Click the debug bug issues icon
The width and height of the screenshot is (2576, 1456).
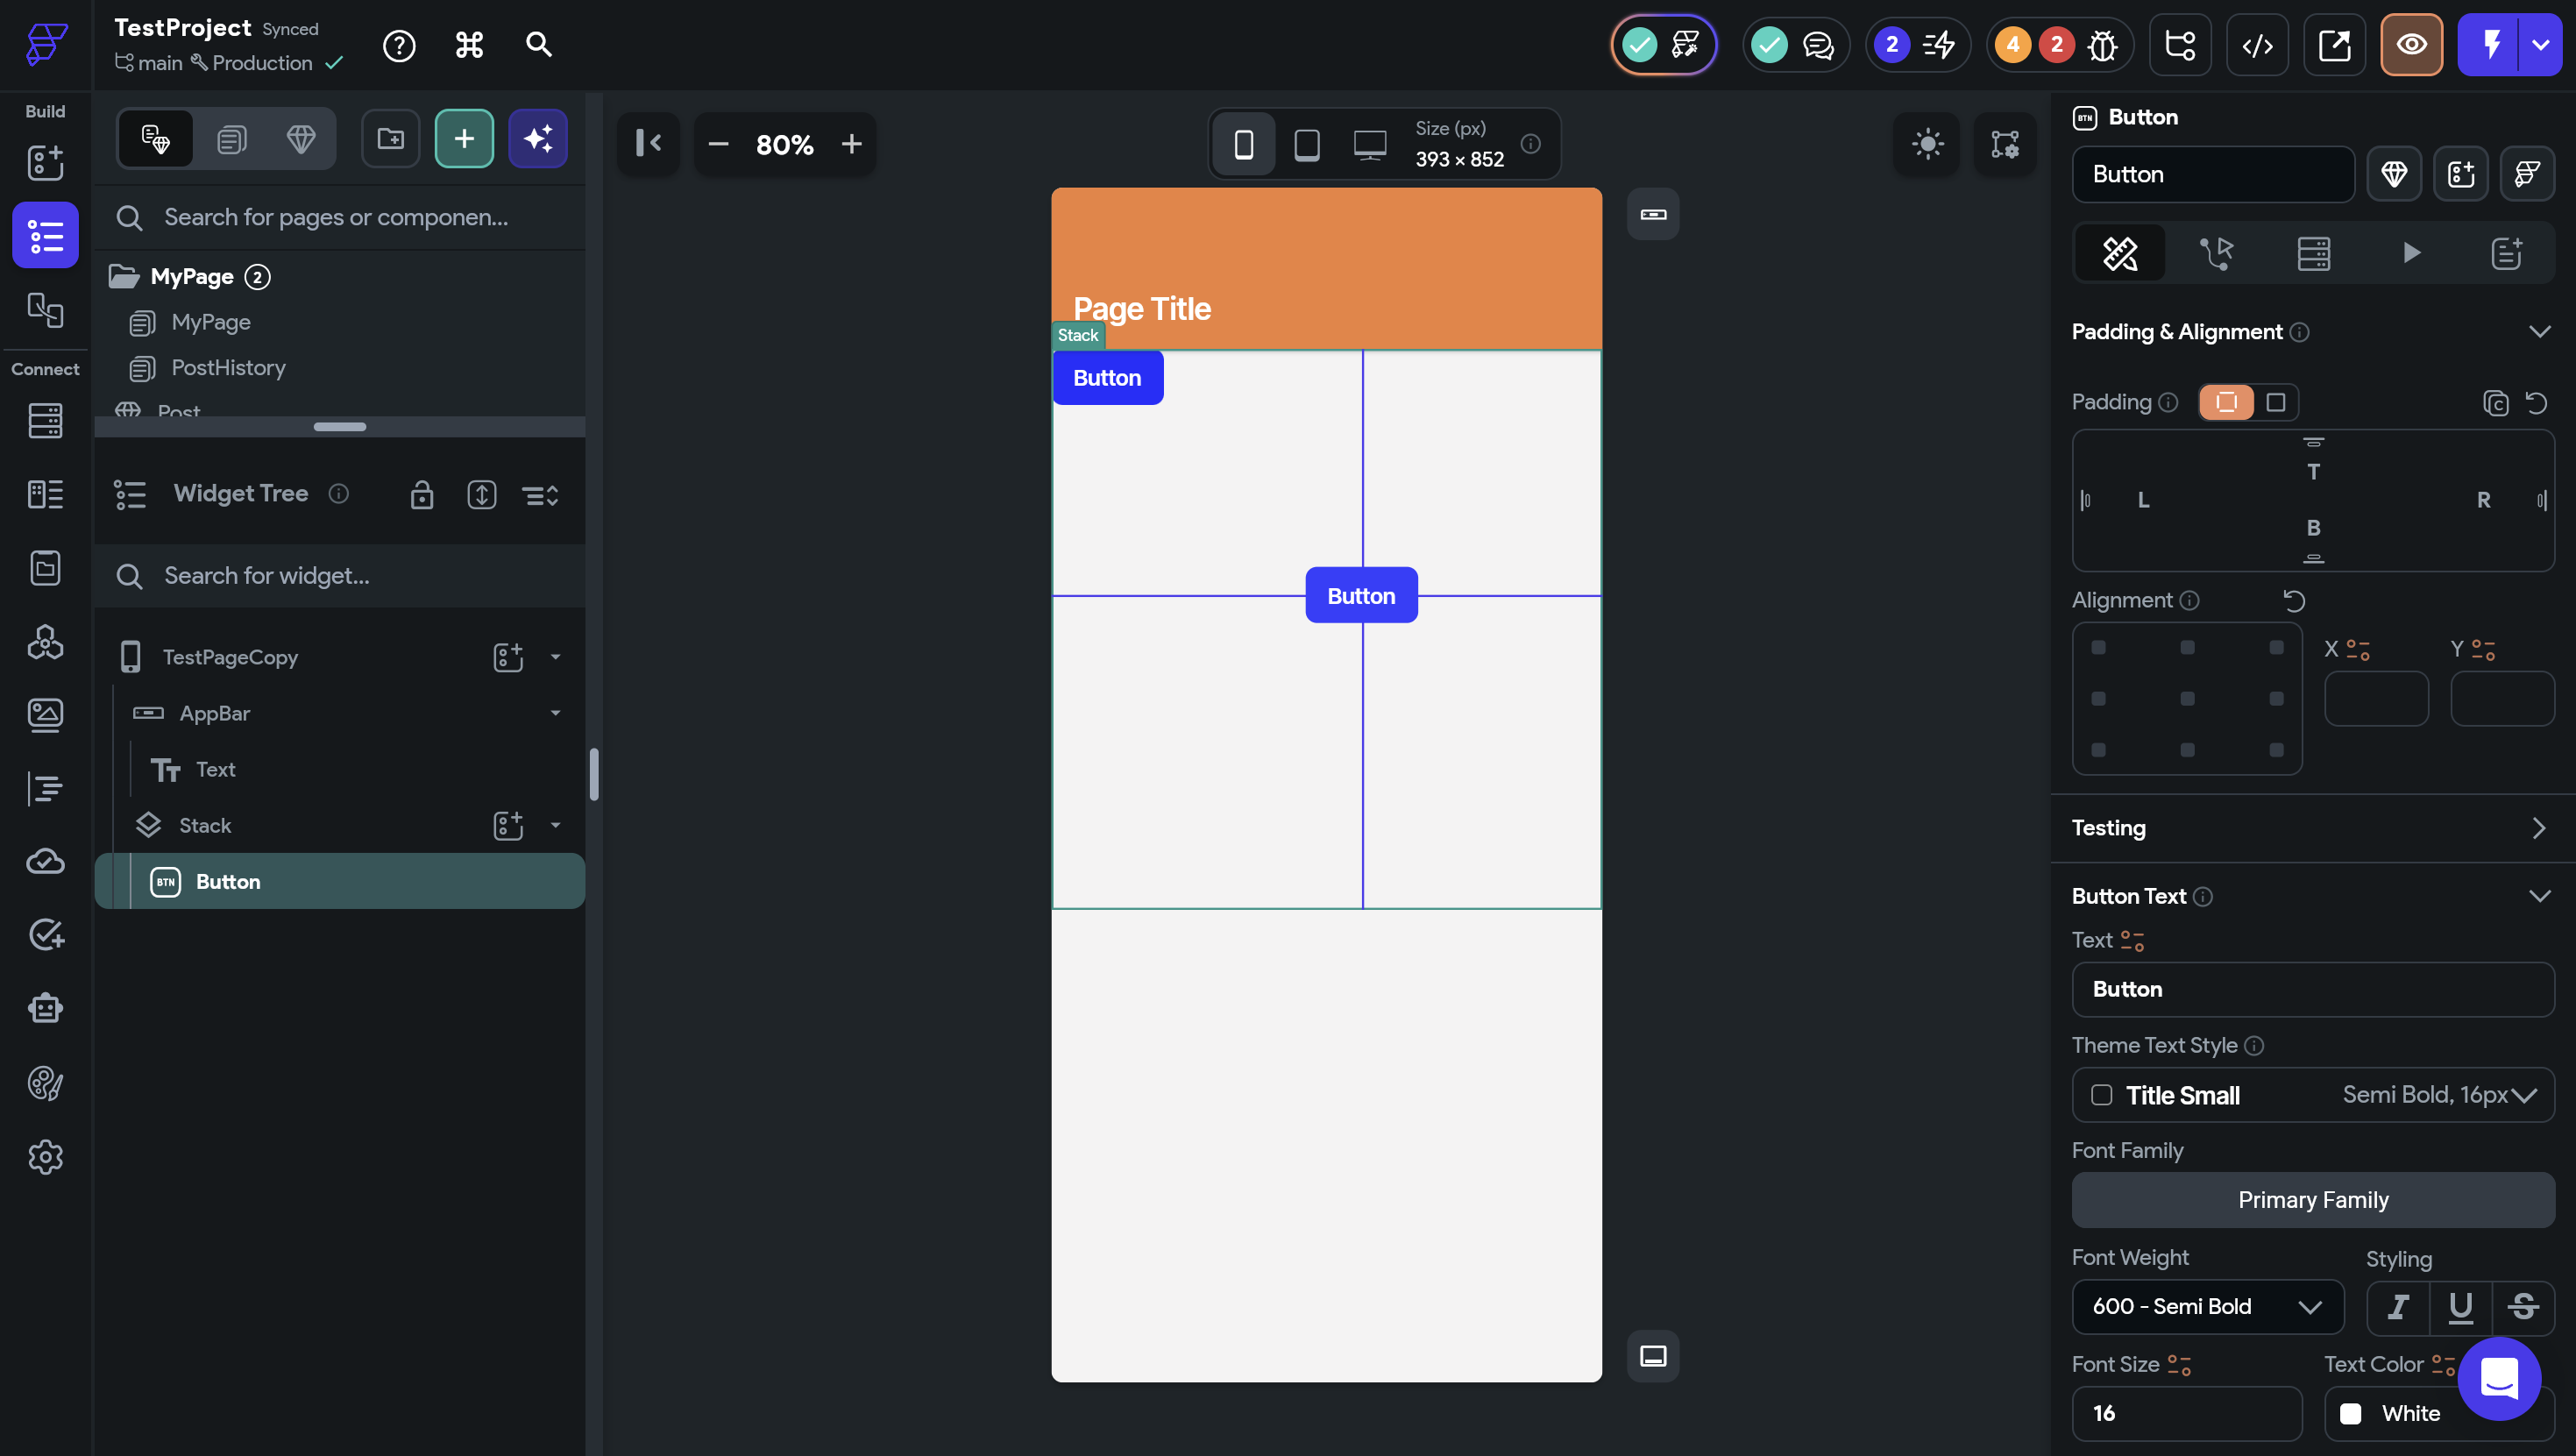pos(2102,45)
